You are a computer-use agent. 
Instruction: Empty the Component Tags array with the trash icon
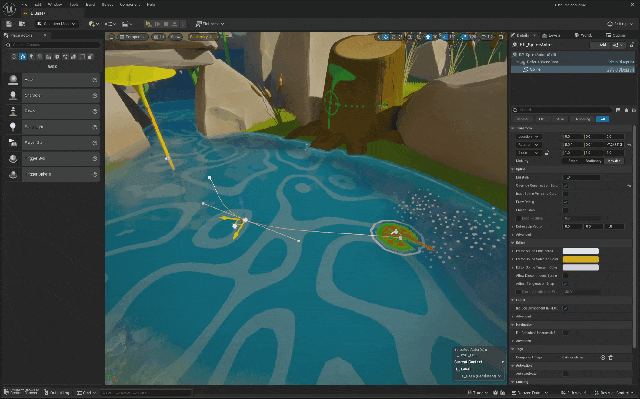tap(610, 357)
